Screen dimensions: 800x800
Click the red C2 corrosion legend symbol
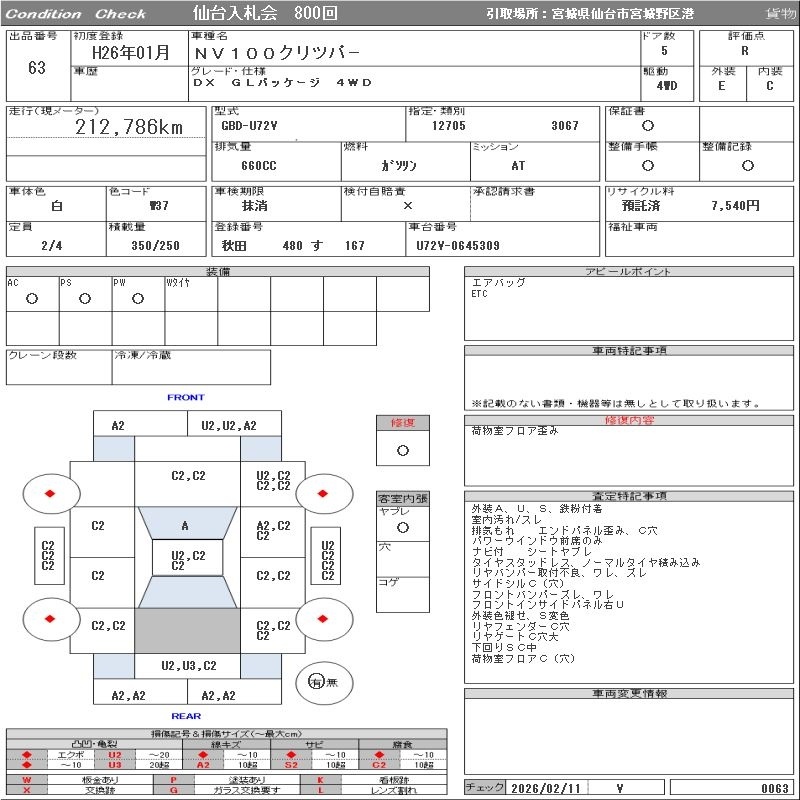point(379,765)
